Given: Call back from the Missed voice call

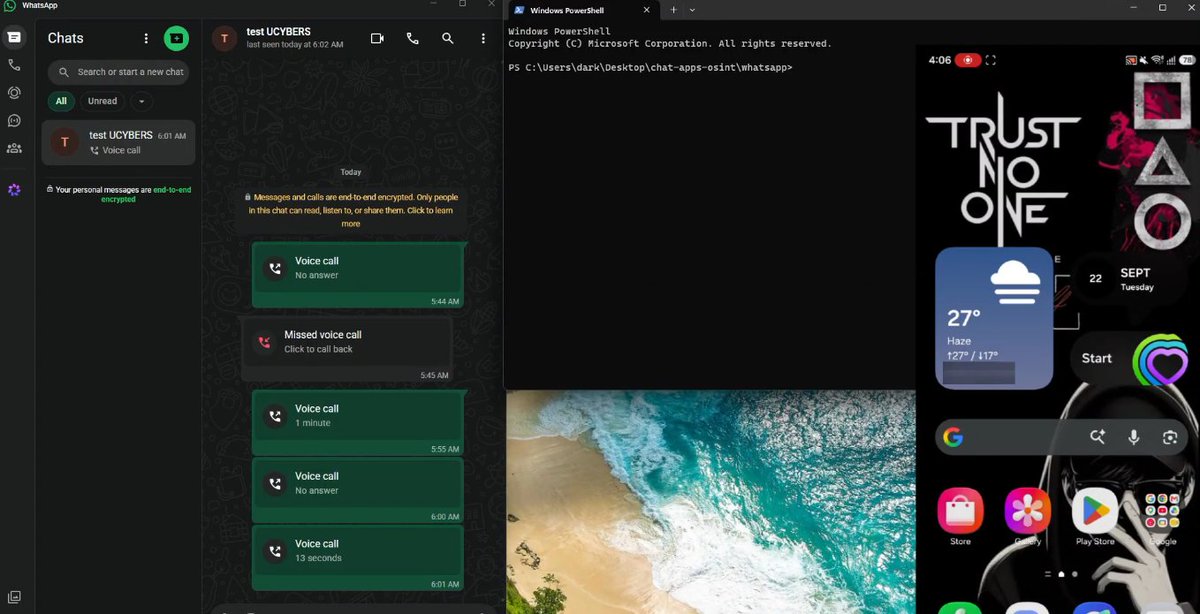Looking at the screenshot, I should 346,349.
